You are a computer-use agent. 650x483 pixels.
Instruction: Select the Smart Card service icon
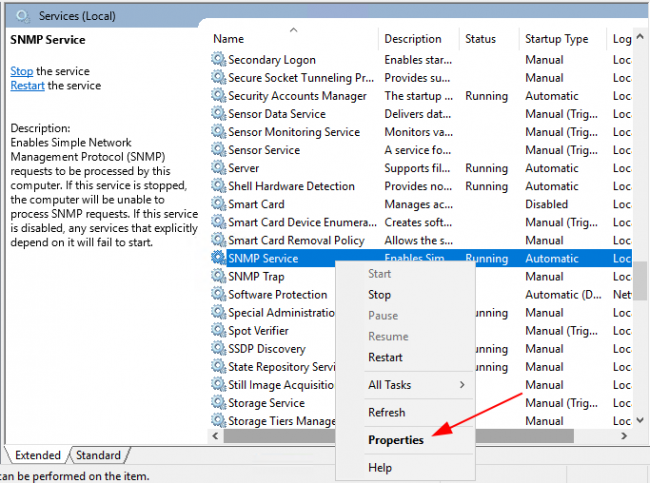coord(218,204)
